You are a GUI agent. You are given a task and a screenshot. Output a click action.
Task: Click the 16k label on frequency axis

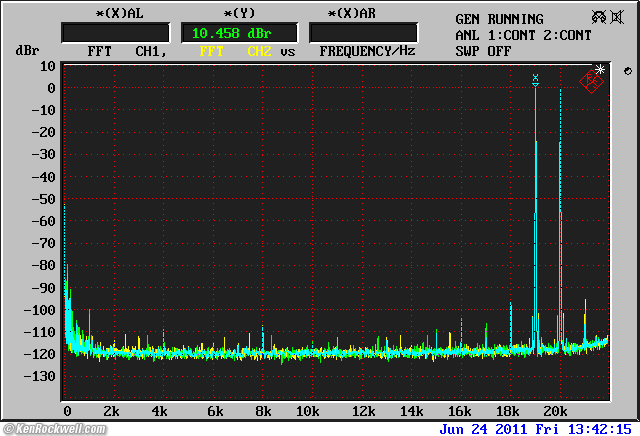coord(460,411)
